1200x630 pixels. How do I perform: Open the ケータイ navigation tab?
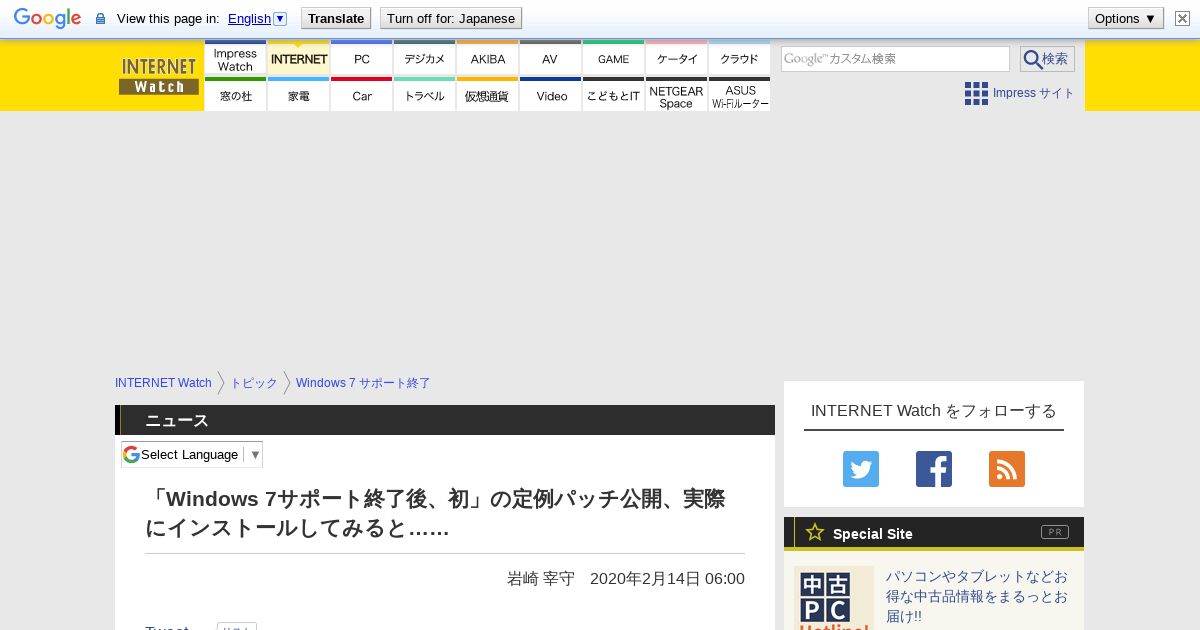coord(677,59)
